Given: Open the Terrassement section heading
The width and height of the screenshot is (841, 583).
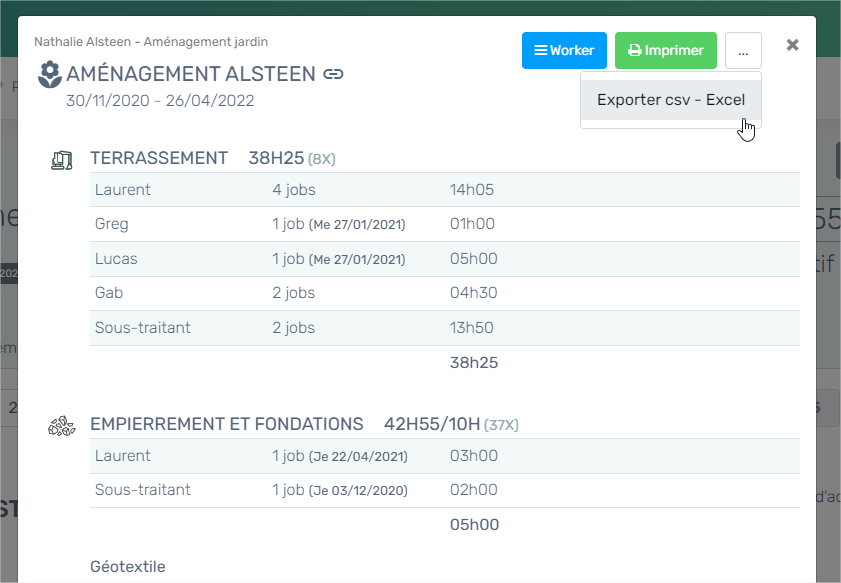Looking at the screenshot, I should tap(159, 158).
